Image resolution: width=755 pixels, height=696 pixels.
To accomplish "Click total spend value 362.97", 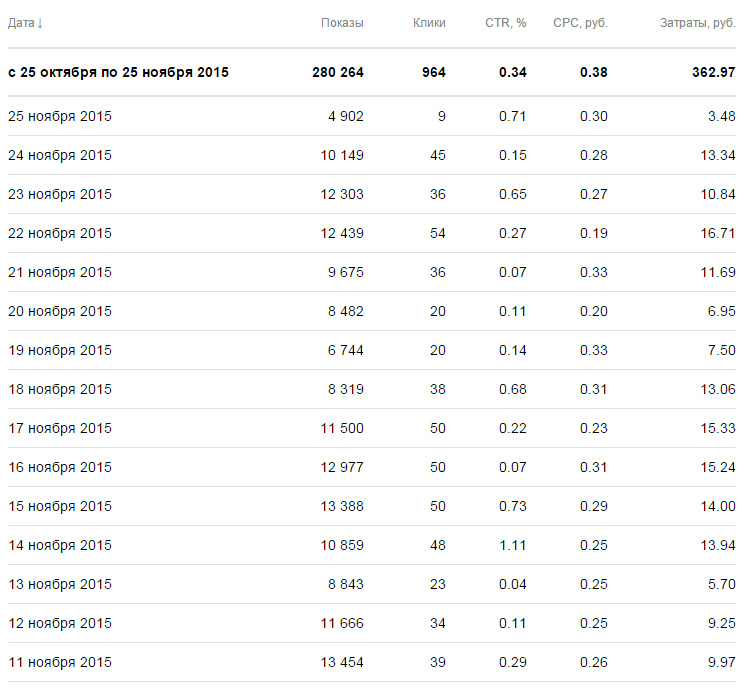I will click(709, 72).
